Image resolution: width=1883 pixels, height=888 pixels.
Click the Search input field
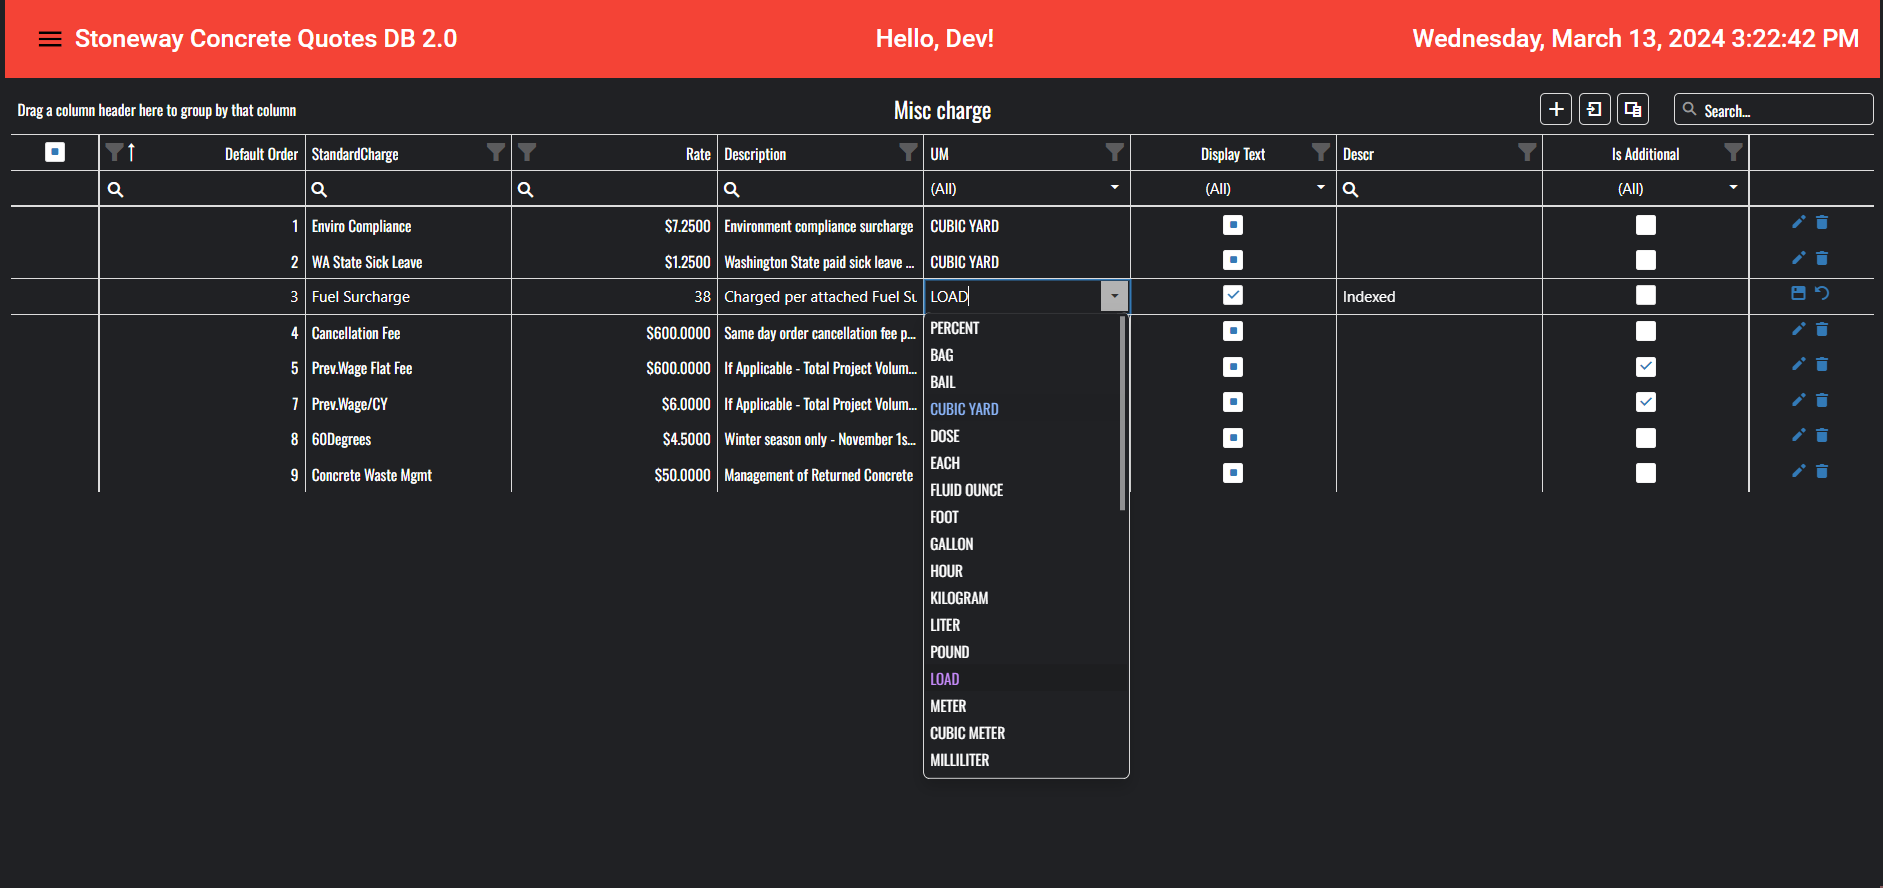click(x=1782, y=110)
